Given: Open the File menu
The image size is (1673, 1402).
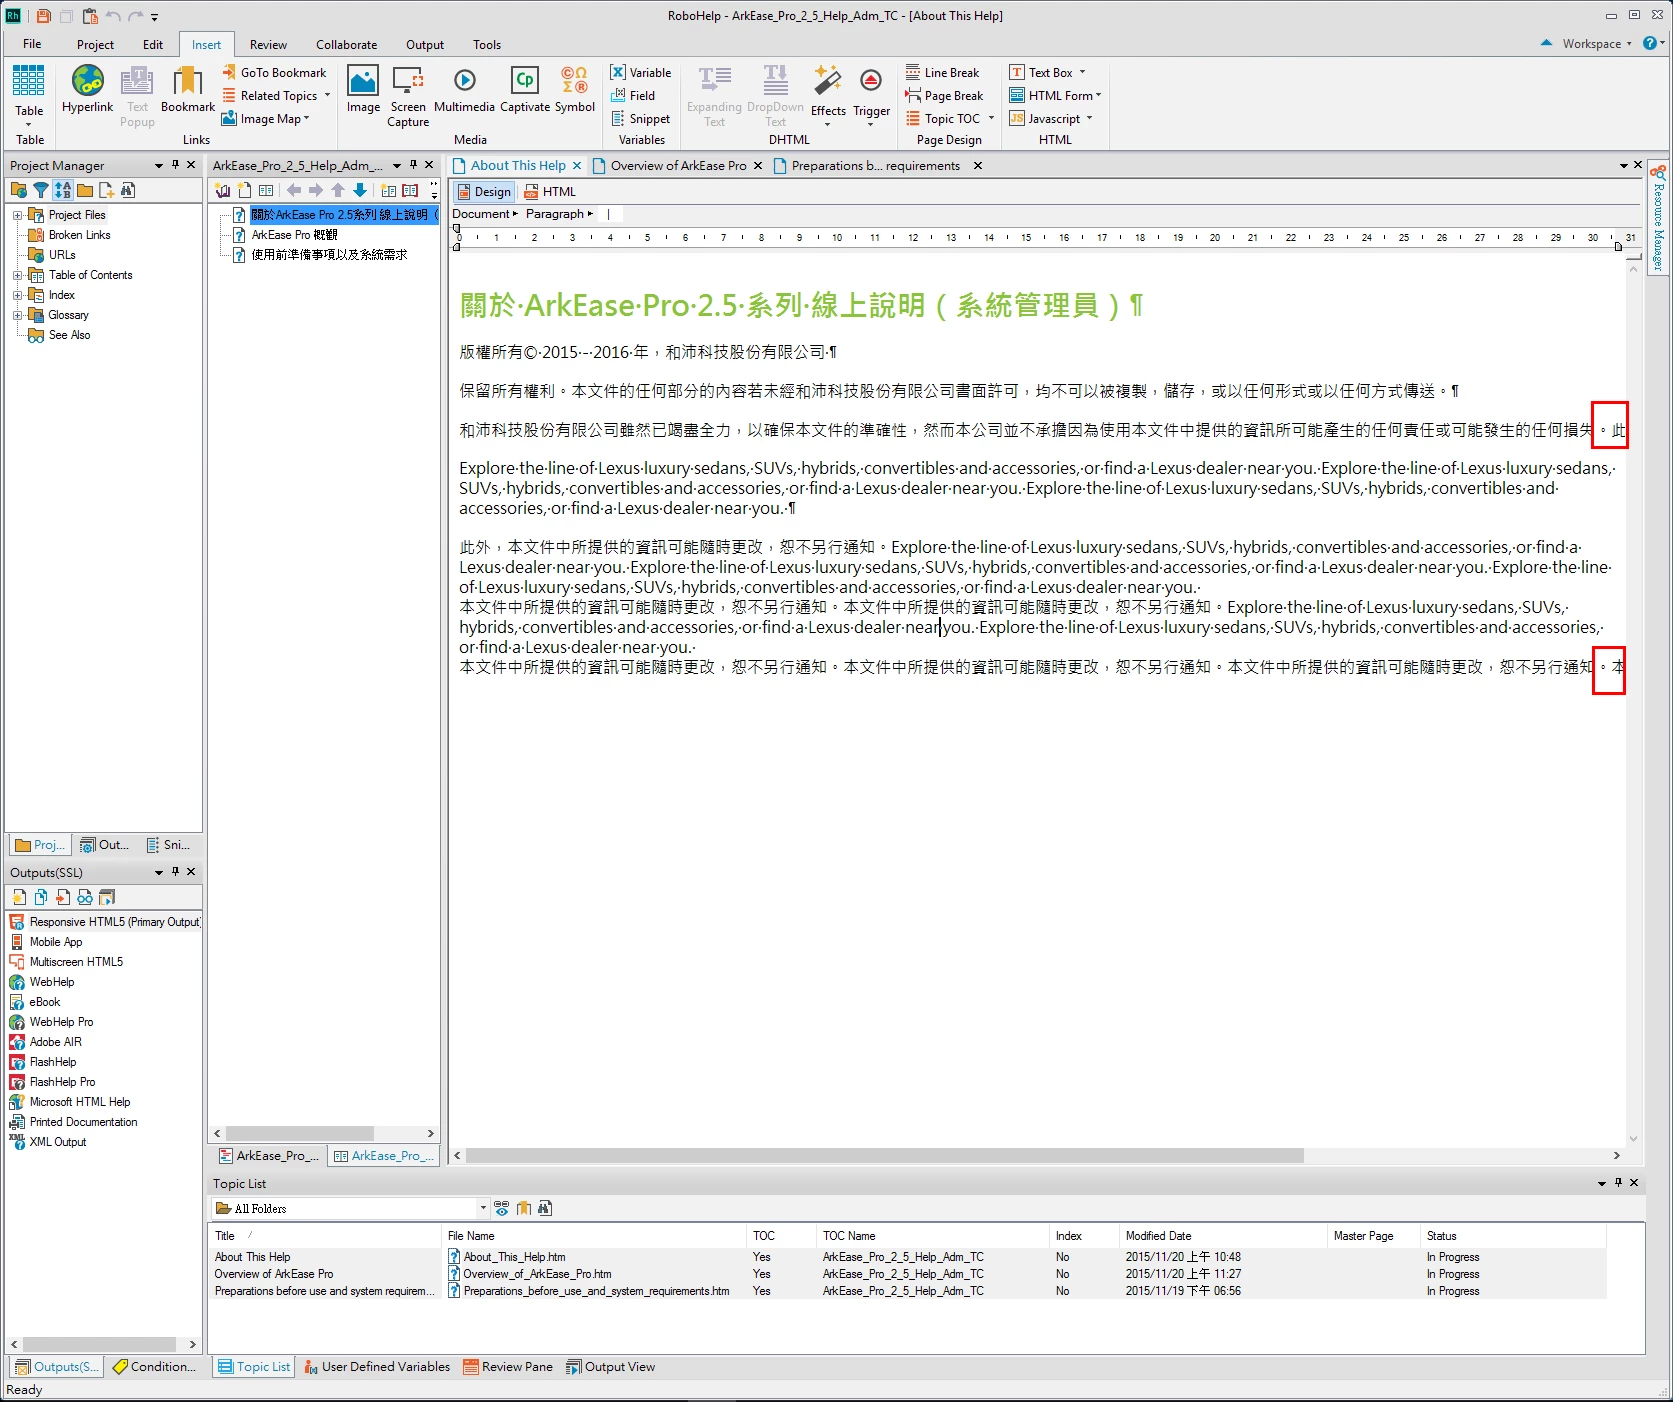Looking at the screenshot, I should point(32,44).
